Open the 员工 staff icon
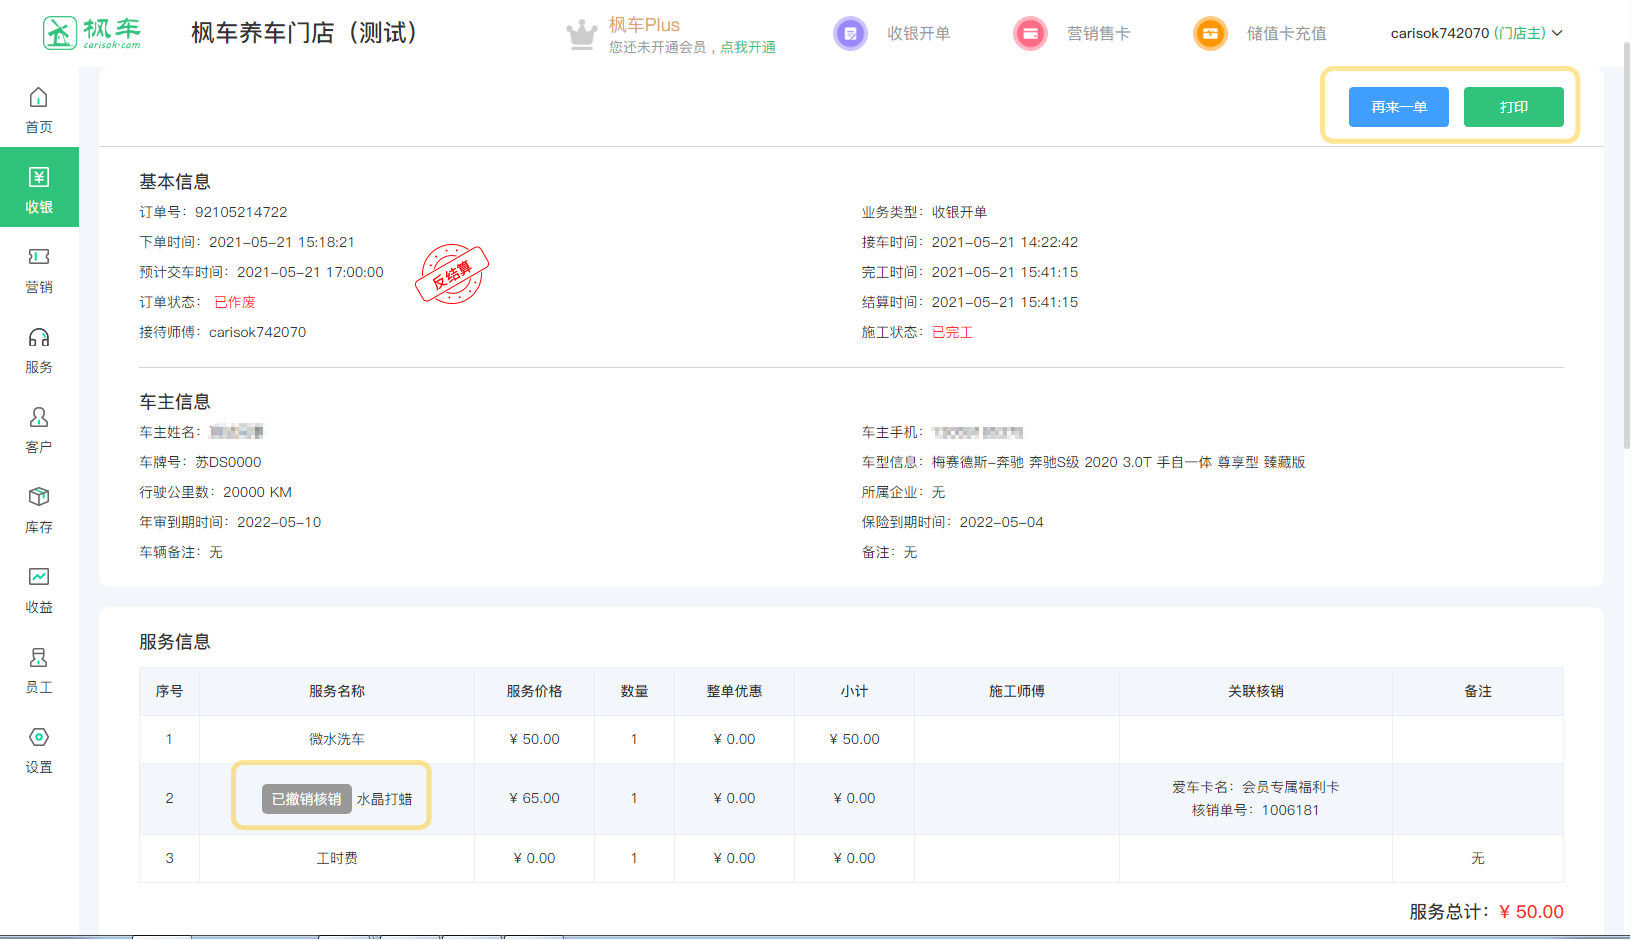Viewport: 1631px width, 940px height. coord(38,658)
